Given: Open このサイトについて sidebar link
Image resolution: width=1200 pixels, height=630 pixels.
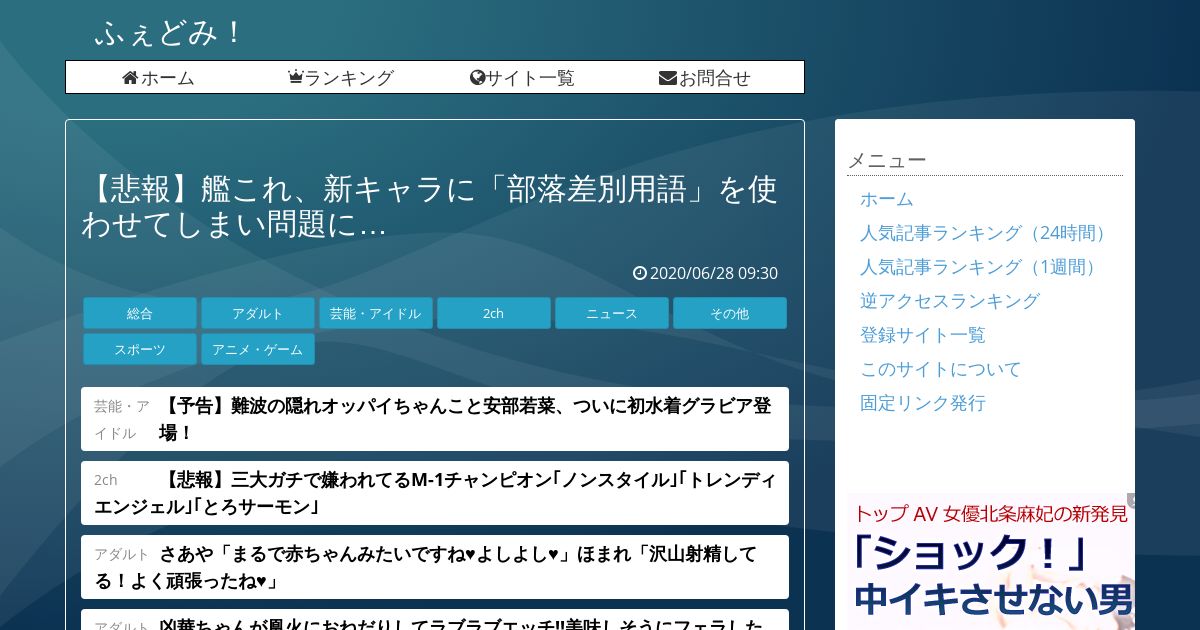Looking at the screenshot, I should pyautogui.click(x=941, y=369).
